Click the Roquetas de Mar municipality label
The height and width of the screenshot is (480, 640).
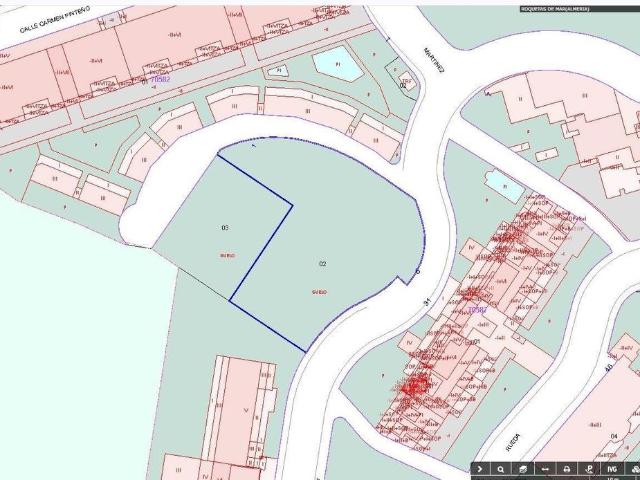pos(555,9)
